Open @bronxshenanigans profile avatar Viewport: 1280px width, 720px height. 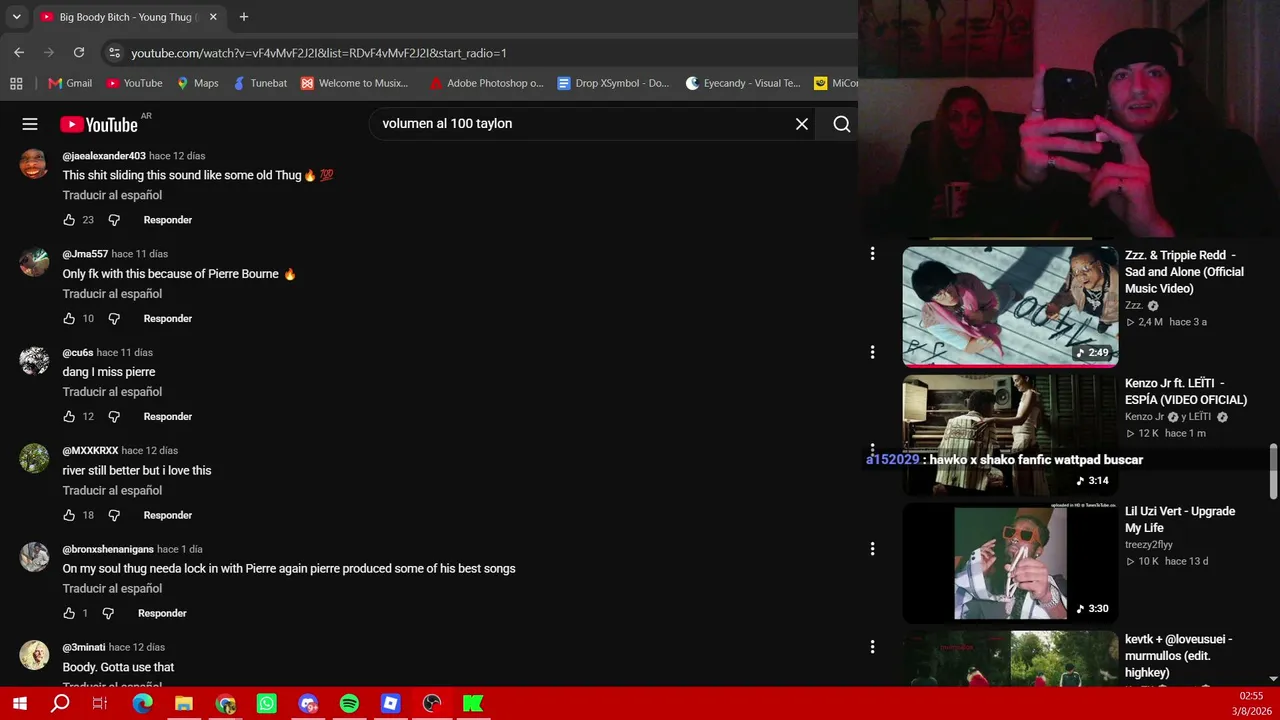click(x=34, y=557)
